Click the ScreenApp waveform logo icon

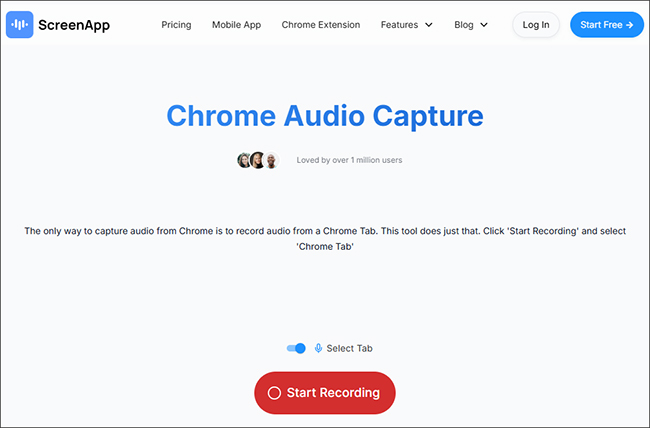point(19,24)
